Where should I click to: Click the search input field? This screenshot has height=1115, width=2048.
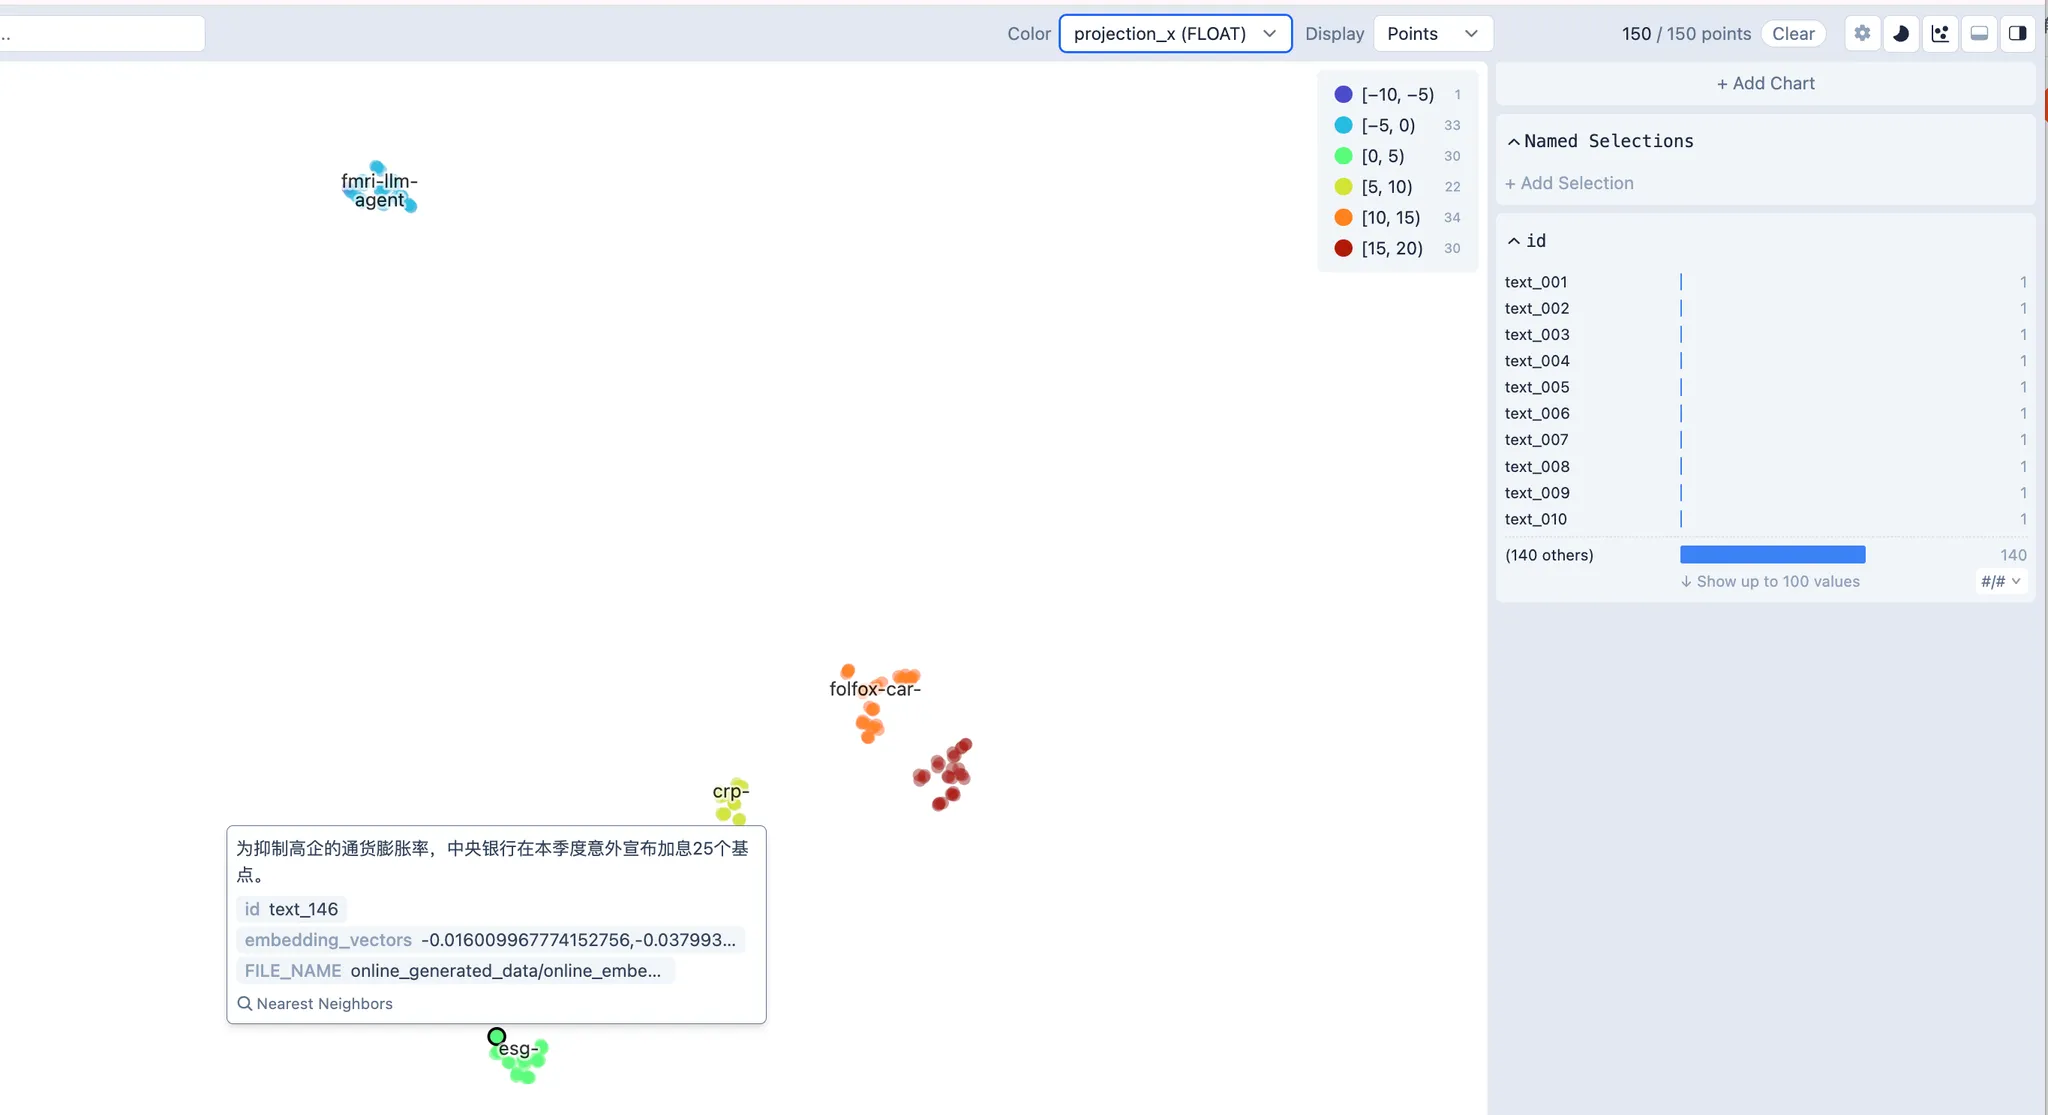coord(100,33)
